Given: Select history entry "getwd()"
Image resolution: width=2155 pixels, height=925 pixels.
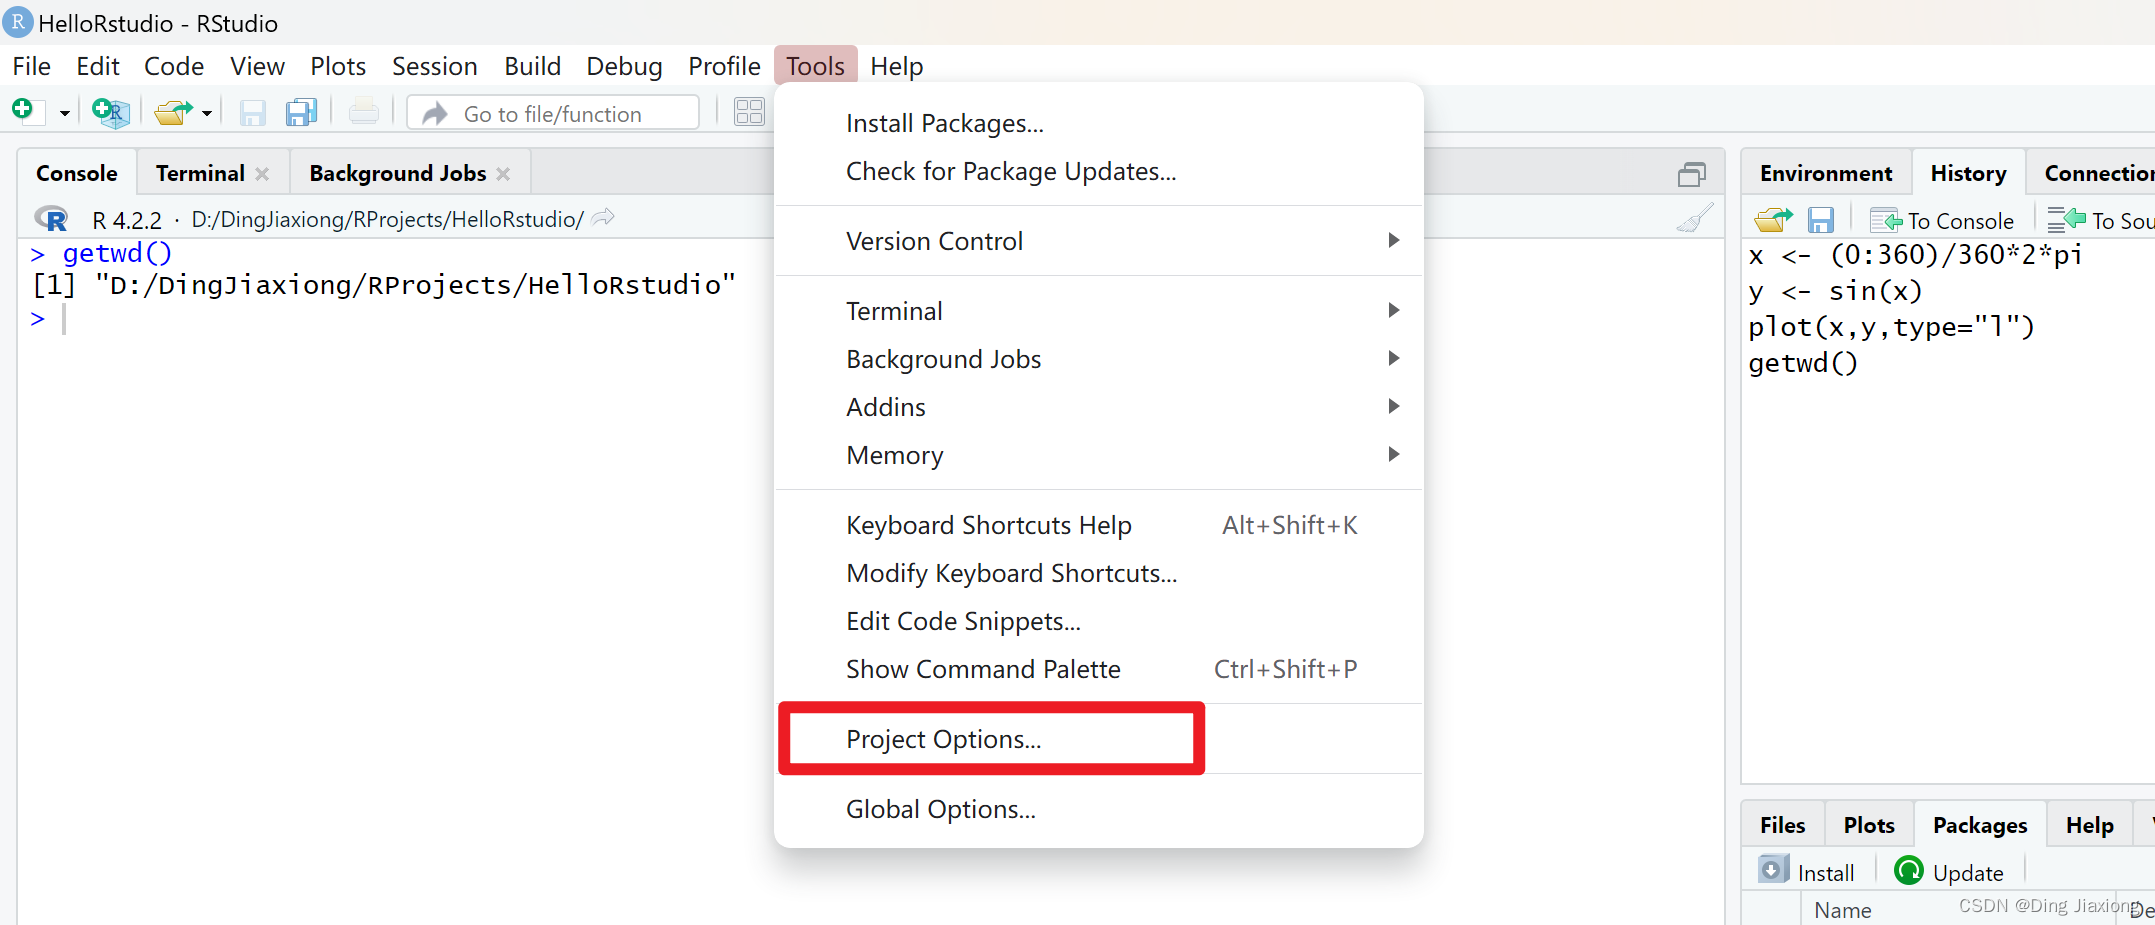Looking at the screenshot, I should 1803,363.
